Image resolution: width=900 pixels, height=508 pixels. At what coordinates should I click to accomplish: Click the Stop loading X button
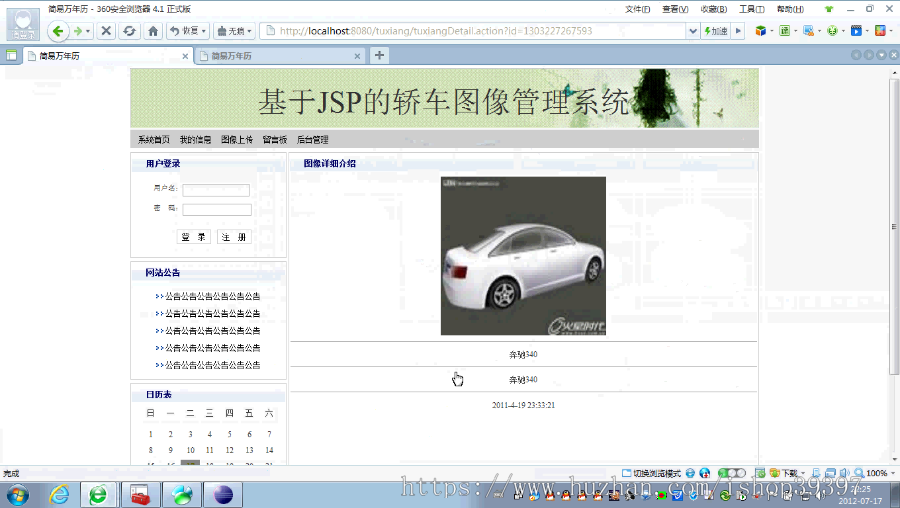pos(106,31)
